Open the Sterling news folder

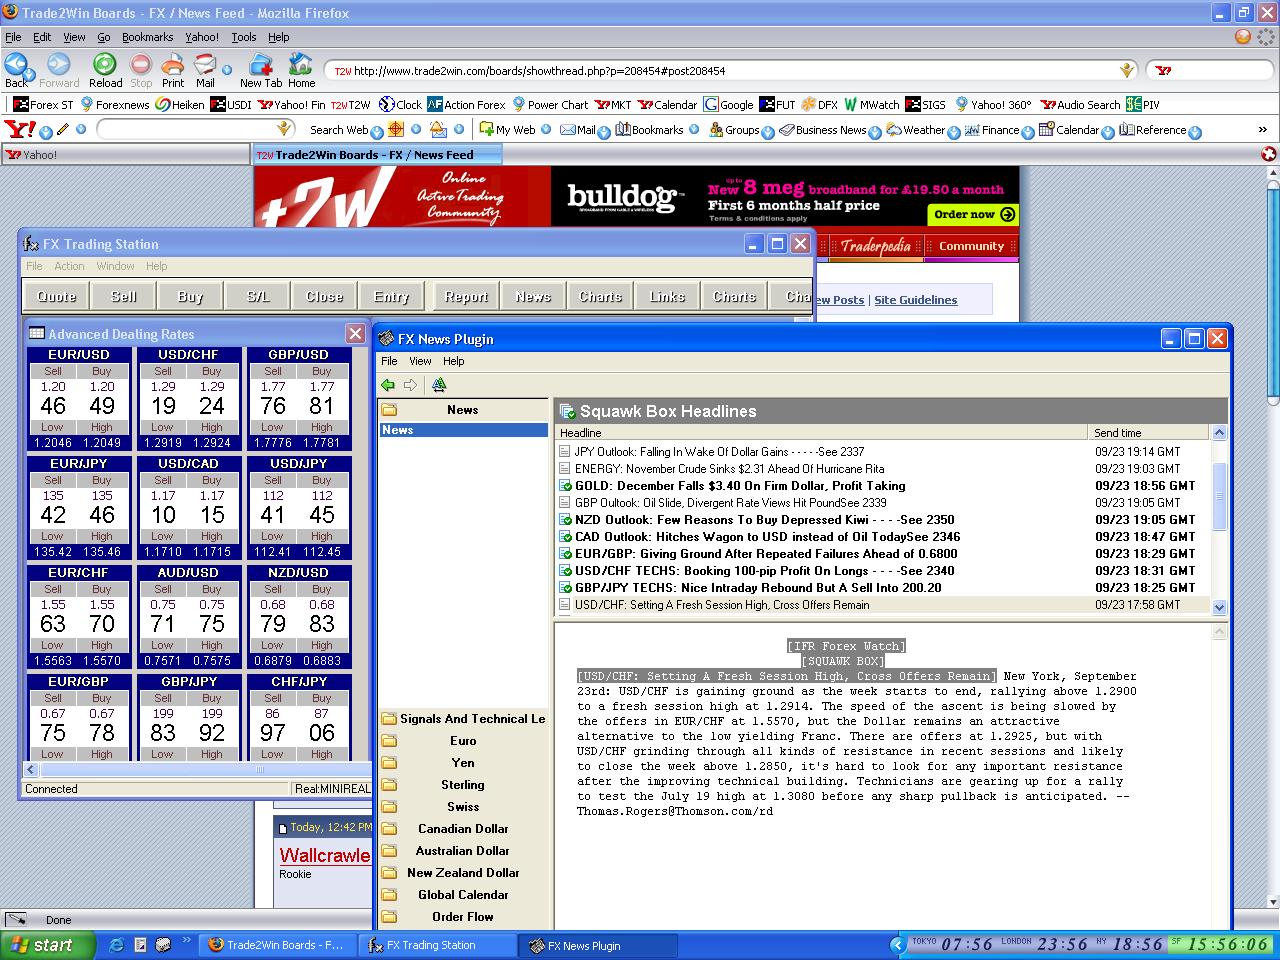pos(463,785)
